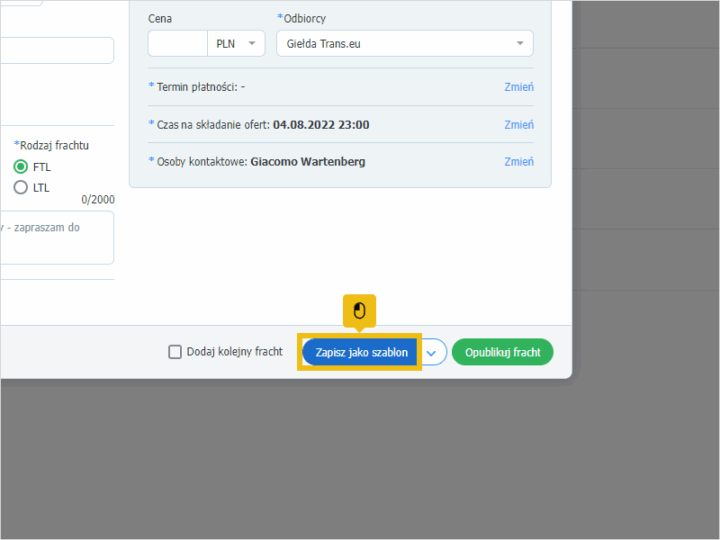Click the dimmed background below the dialog
Image resolution: width=720 pixels, height=540 pixels.
(x=360, y=460)
